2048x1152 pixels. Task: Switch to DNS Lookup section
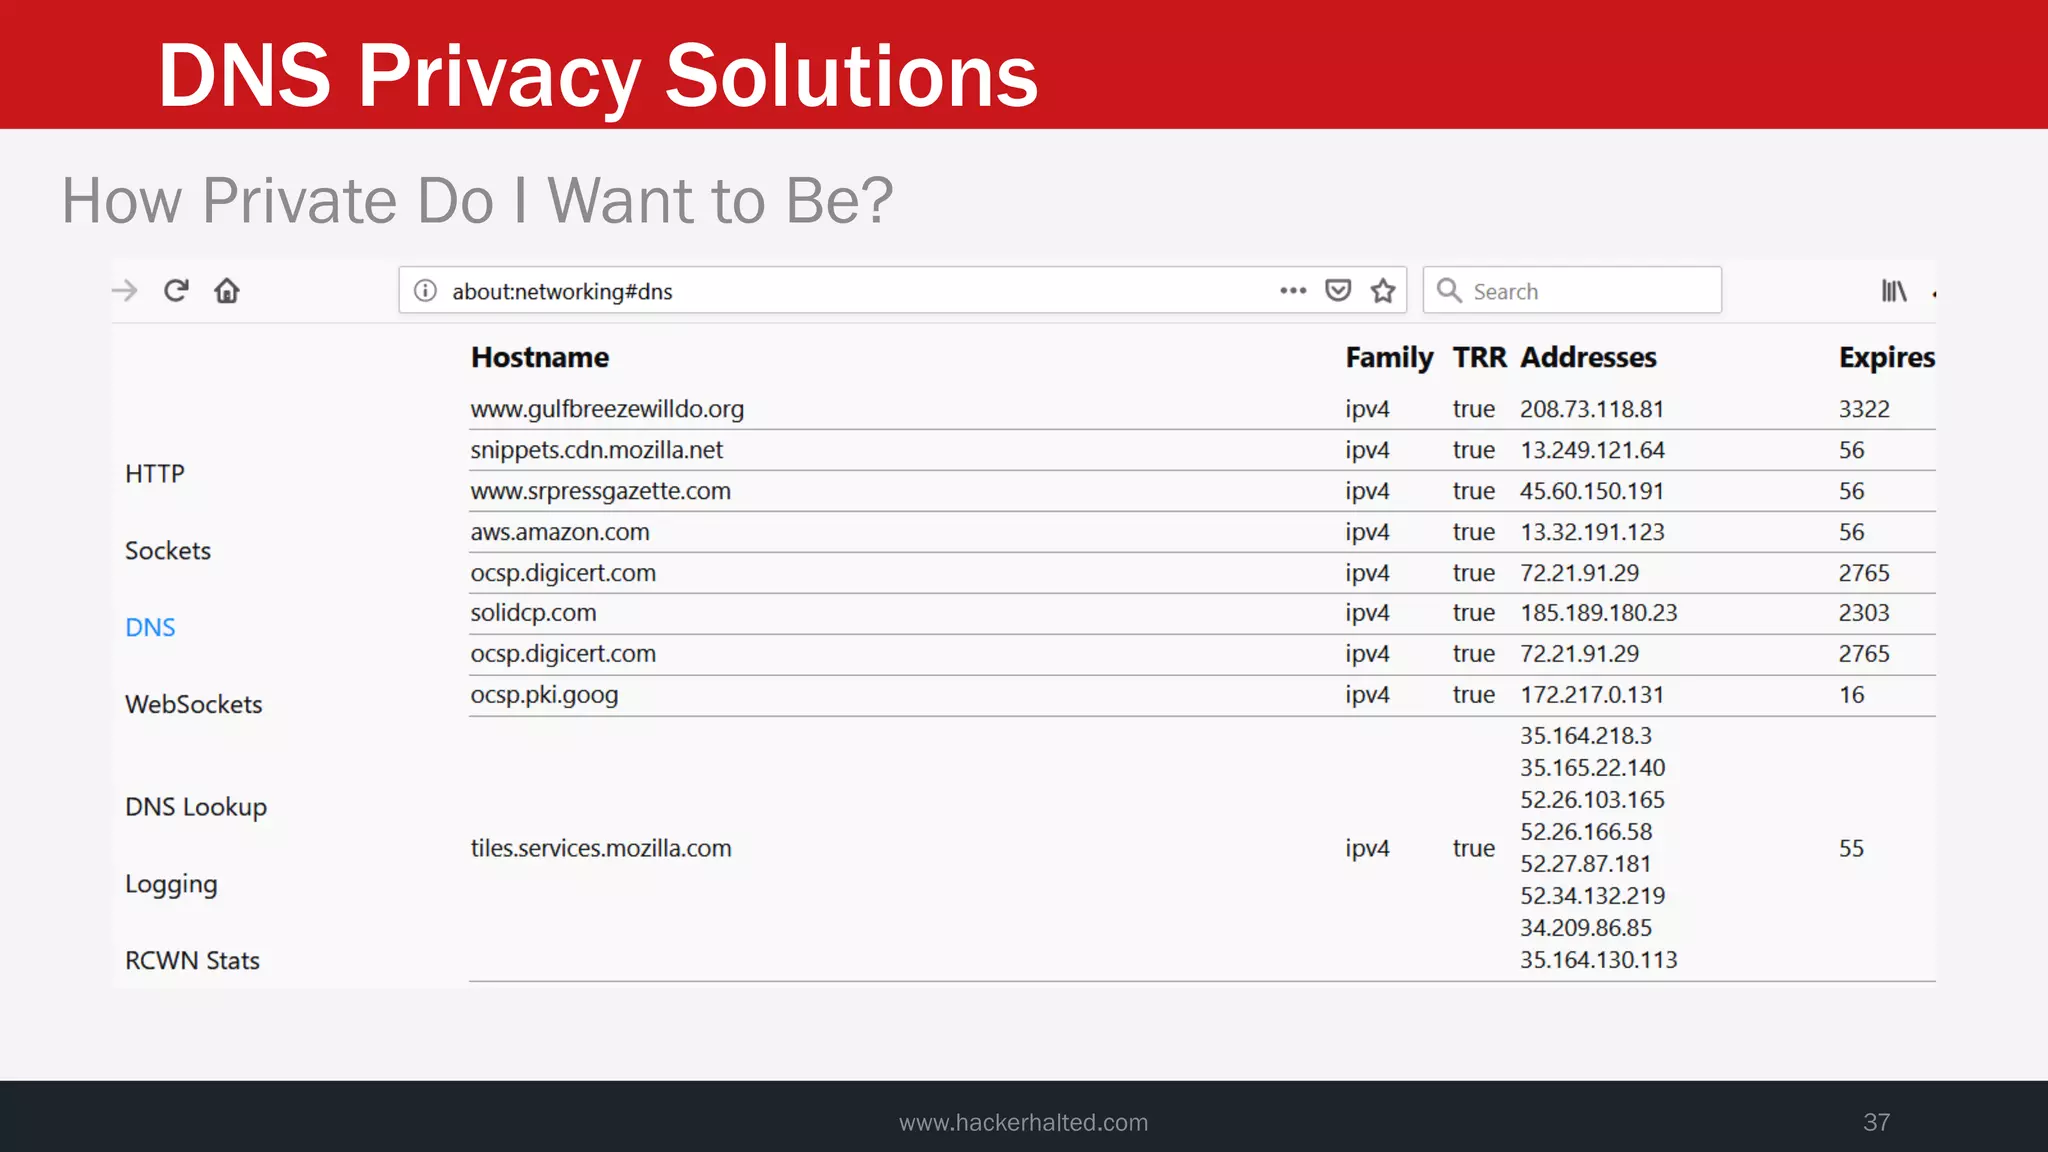click(x=196, y=807)
